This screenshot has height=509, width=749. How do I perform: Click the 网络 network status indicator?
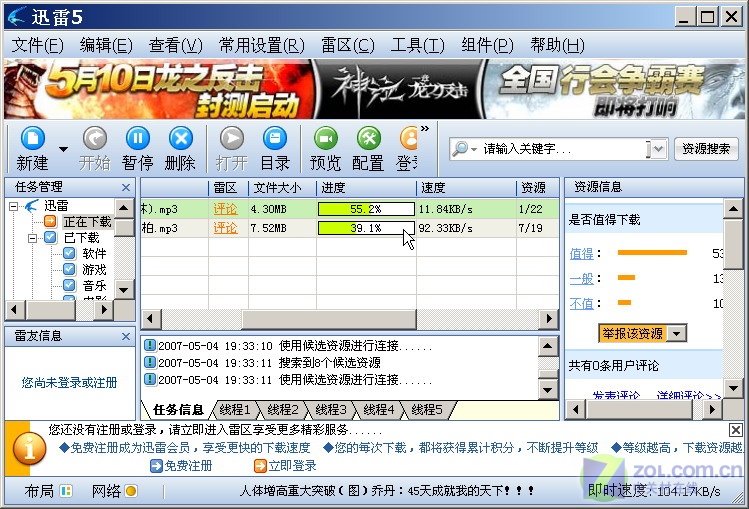[x=131, y=490]
